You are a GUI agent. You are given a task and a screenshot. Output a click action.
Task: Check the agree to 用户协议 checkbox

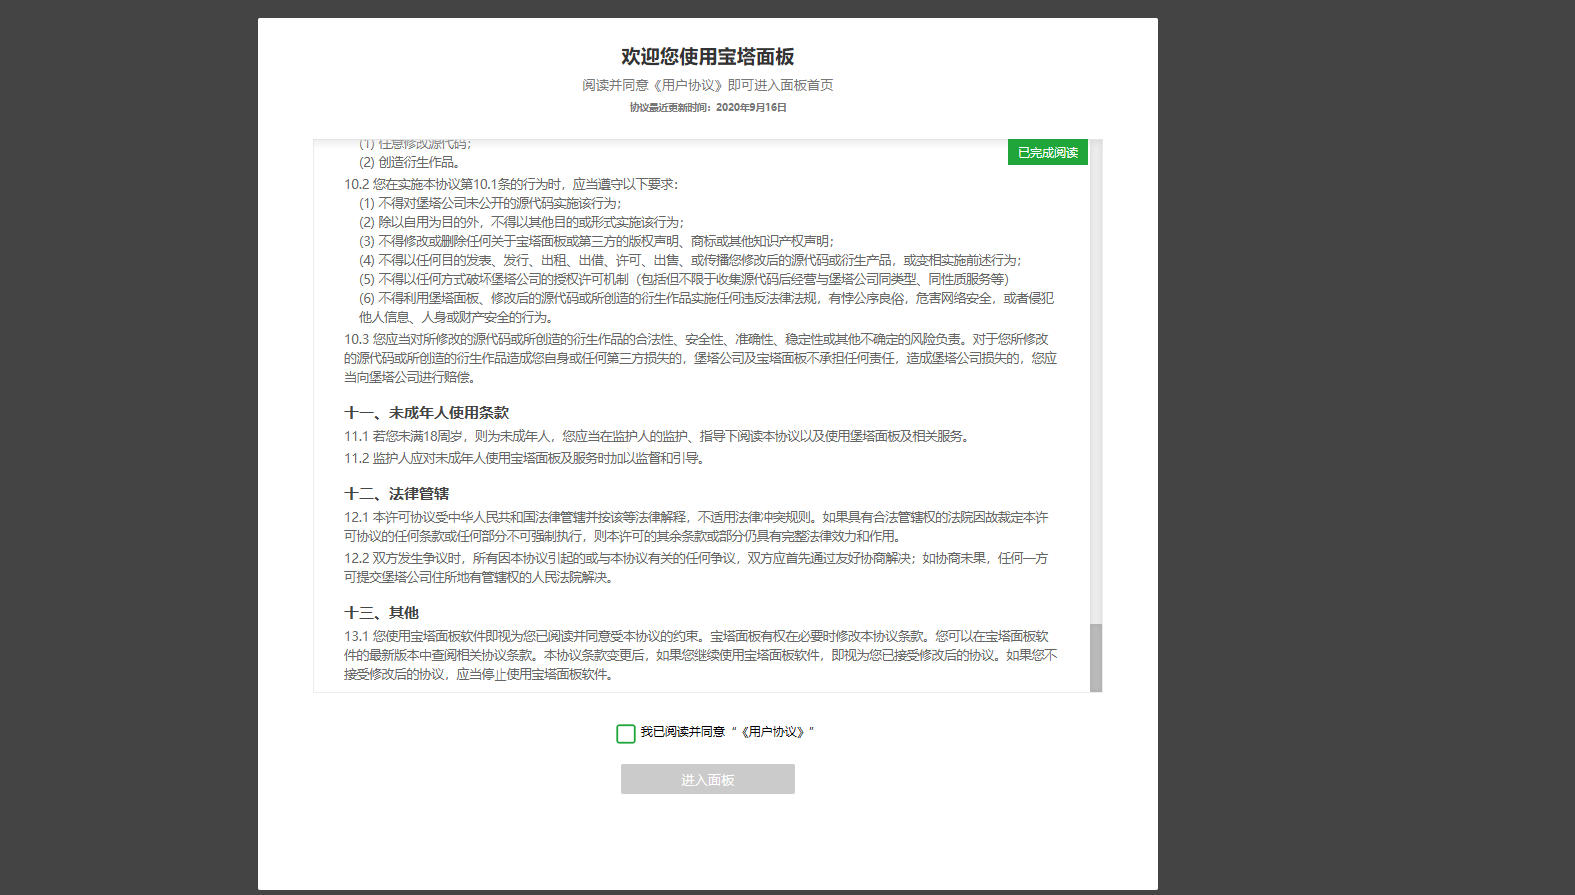(626, 734)
